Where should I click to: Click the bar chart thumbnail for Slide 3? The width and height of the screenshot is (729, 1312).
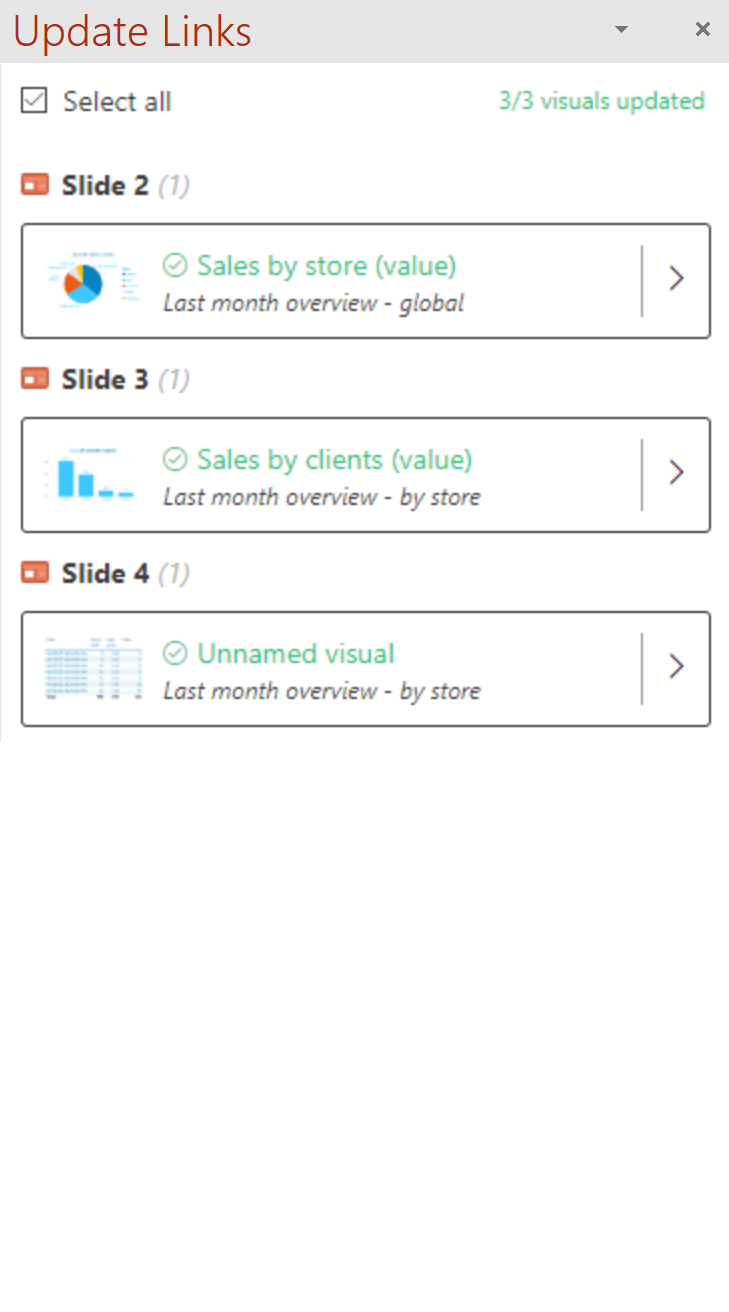(x=92, y=475)
